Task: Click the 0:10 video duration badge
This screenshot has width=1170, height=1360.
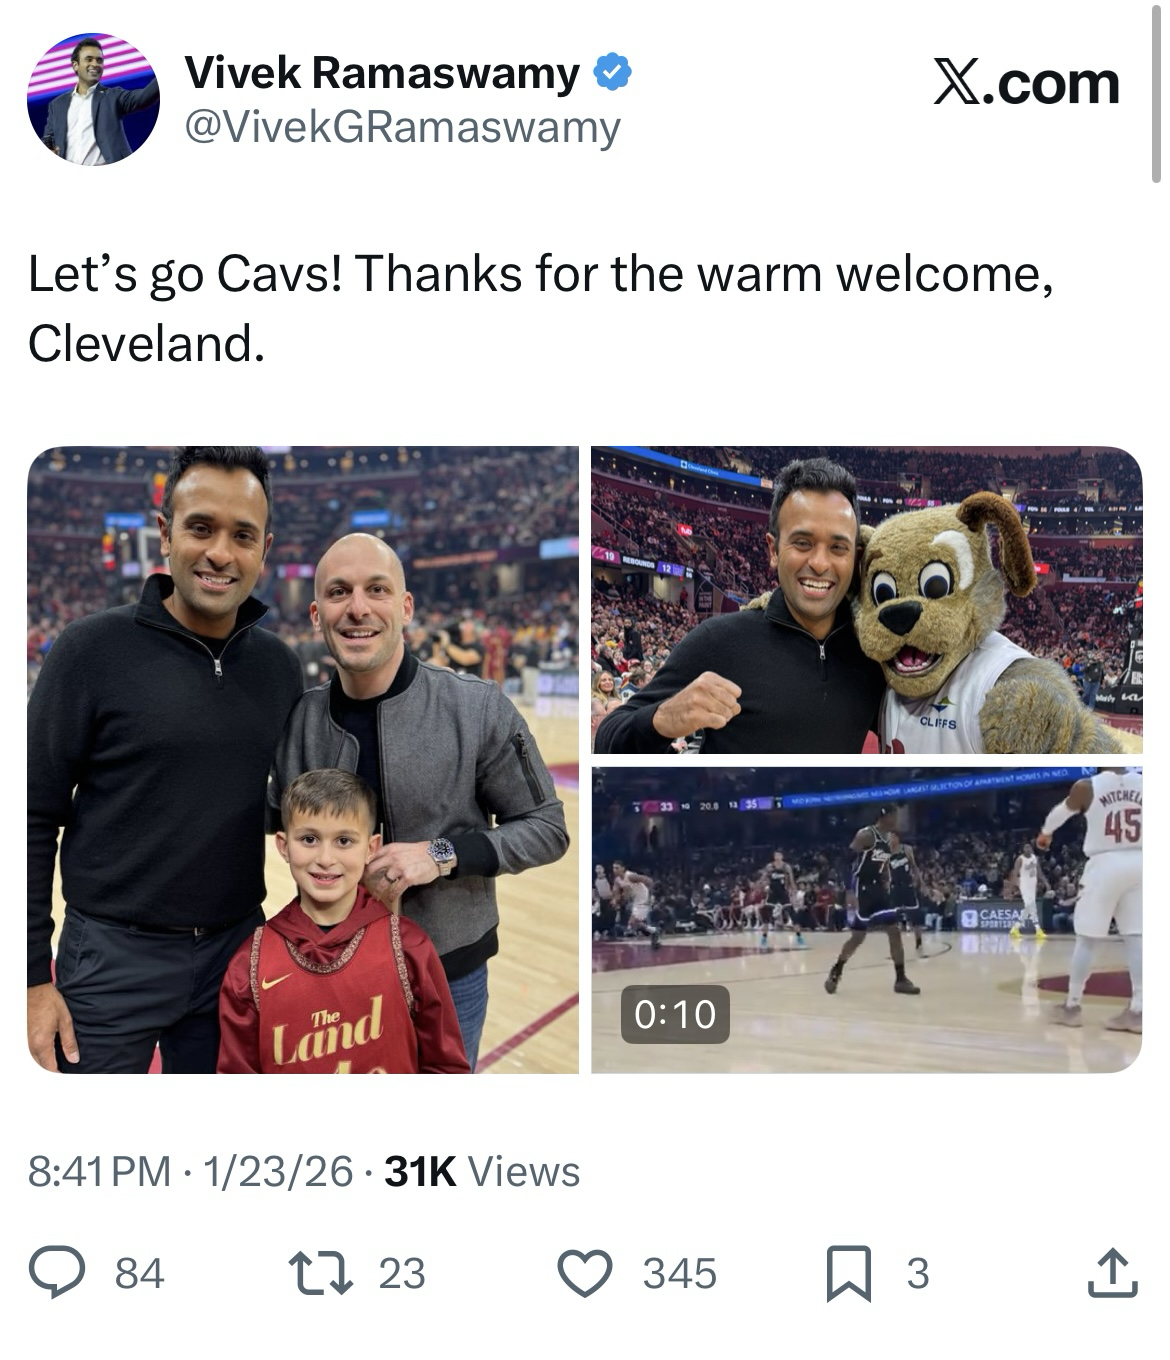Action: pyautogui.click(x=675, y=1014)
